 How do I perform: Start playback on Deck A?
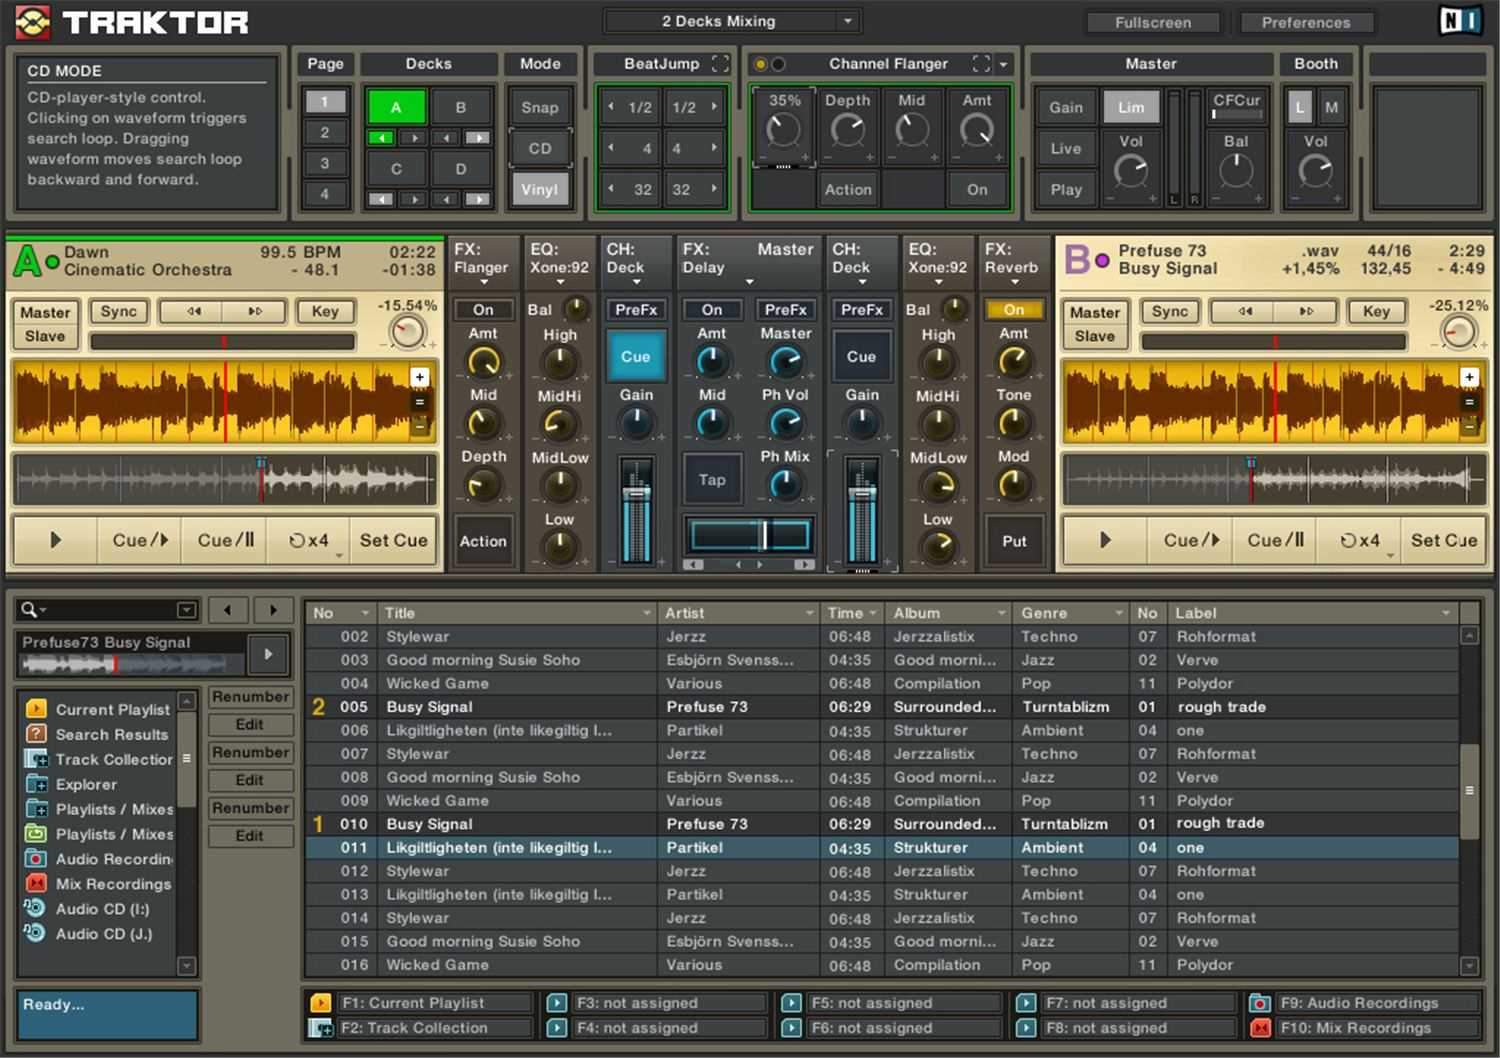click(x=55, y=540)
